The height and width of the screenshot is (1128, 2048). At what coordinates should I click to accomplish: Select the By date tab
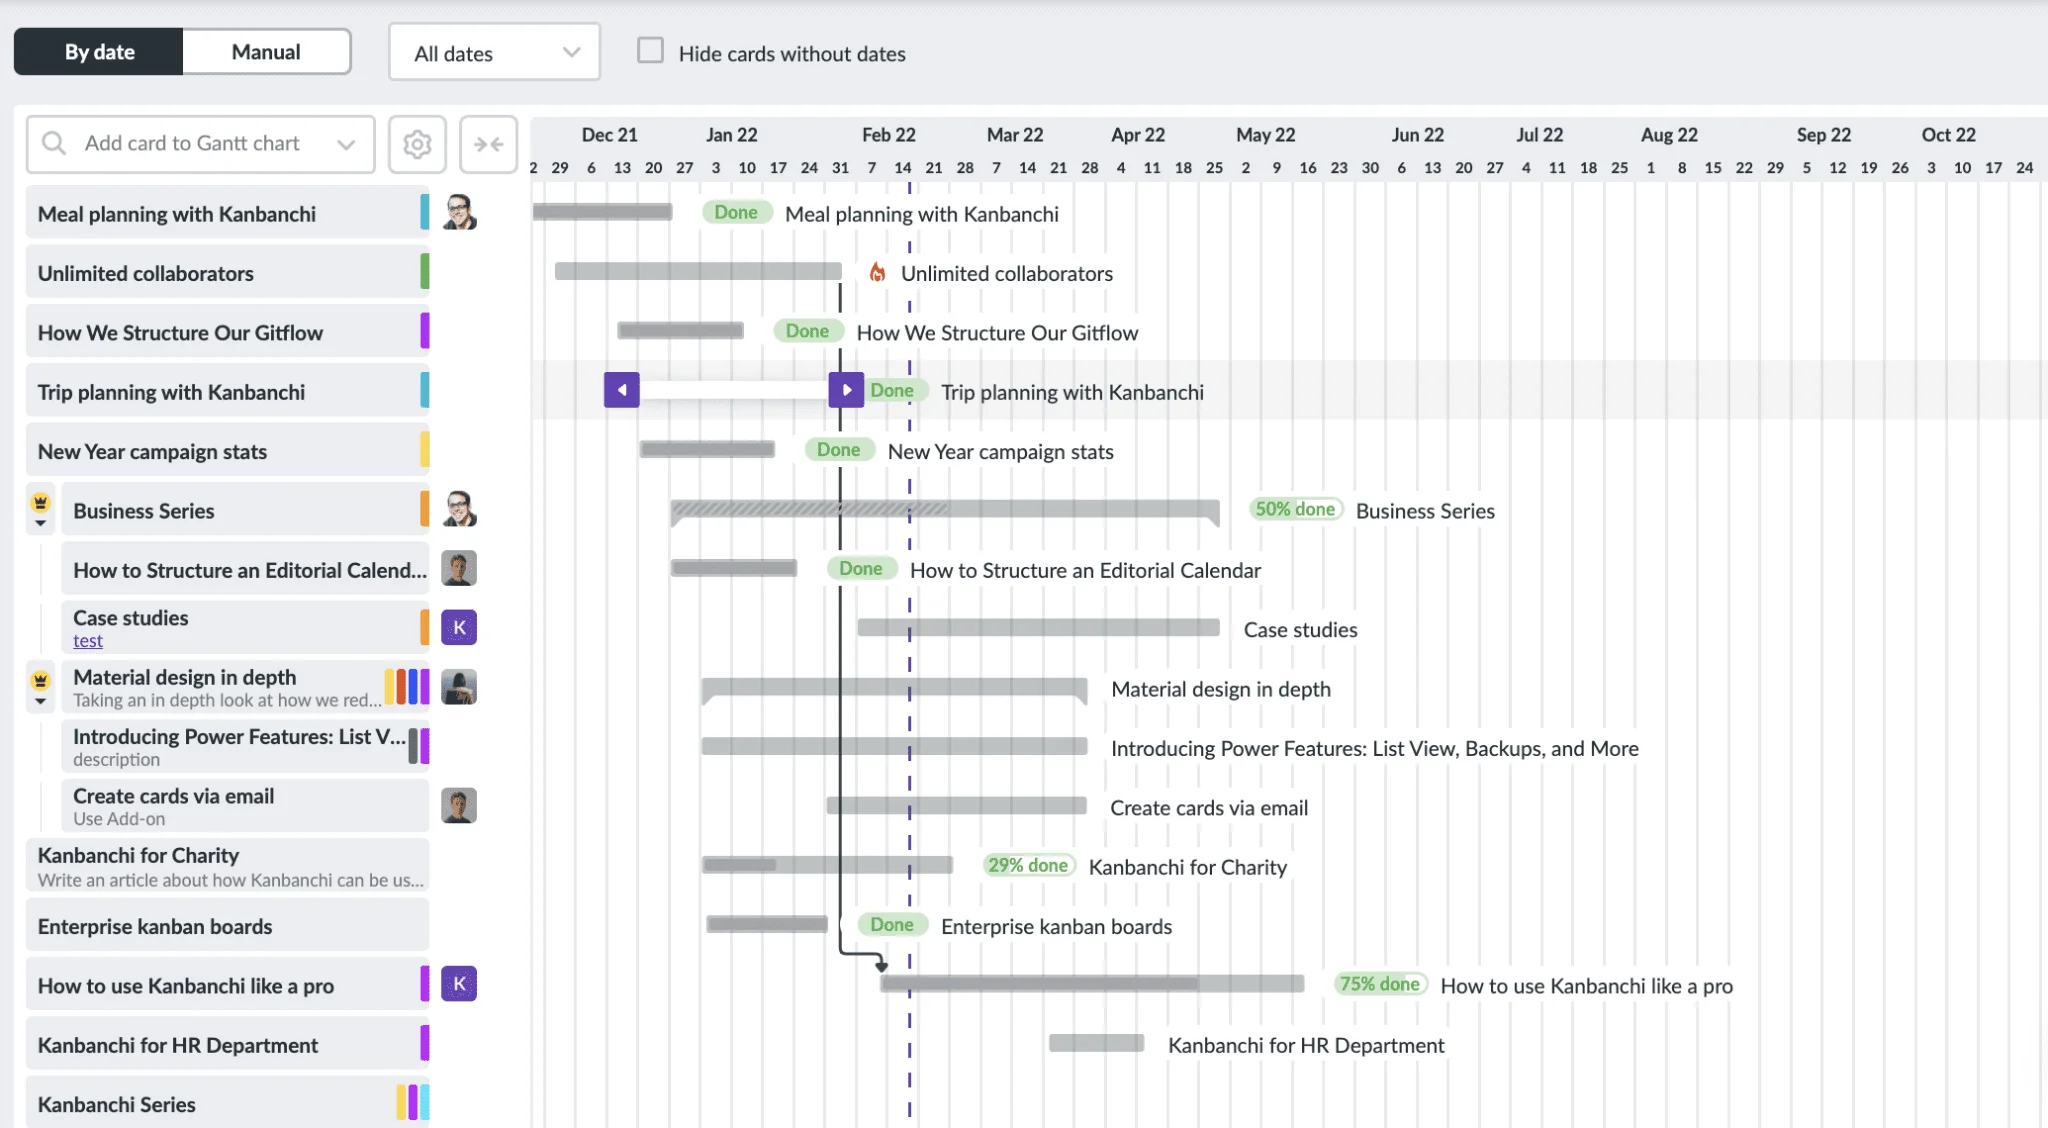98,51
